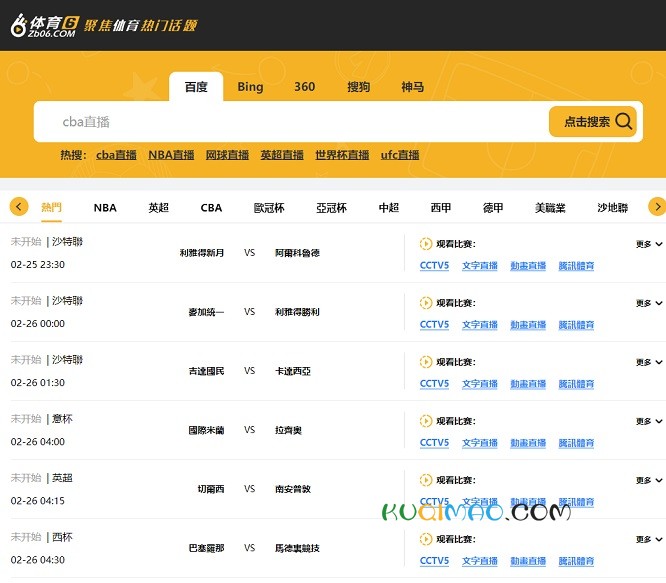Open 動畫直播 for 巴塞罗那 match
Image resolution: width=666 pixels, height=583 pixels.
528,560
